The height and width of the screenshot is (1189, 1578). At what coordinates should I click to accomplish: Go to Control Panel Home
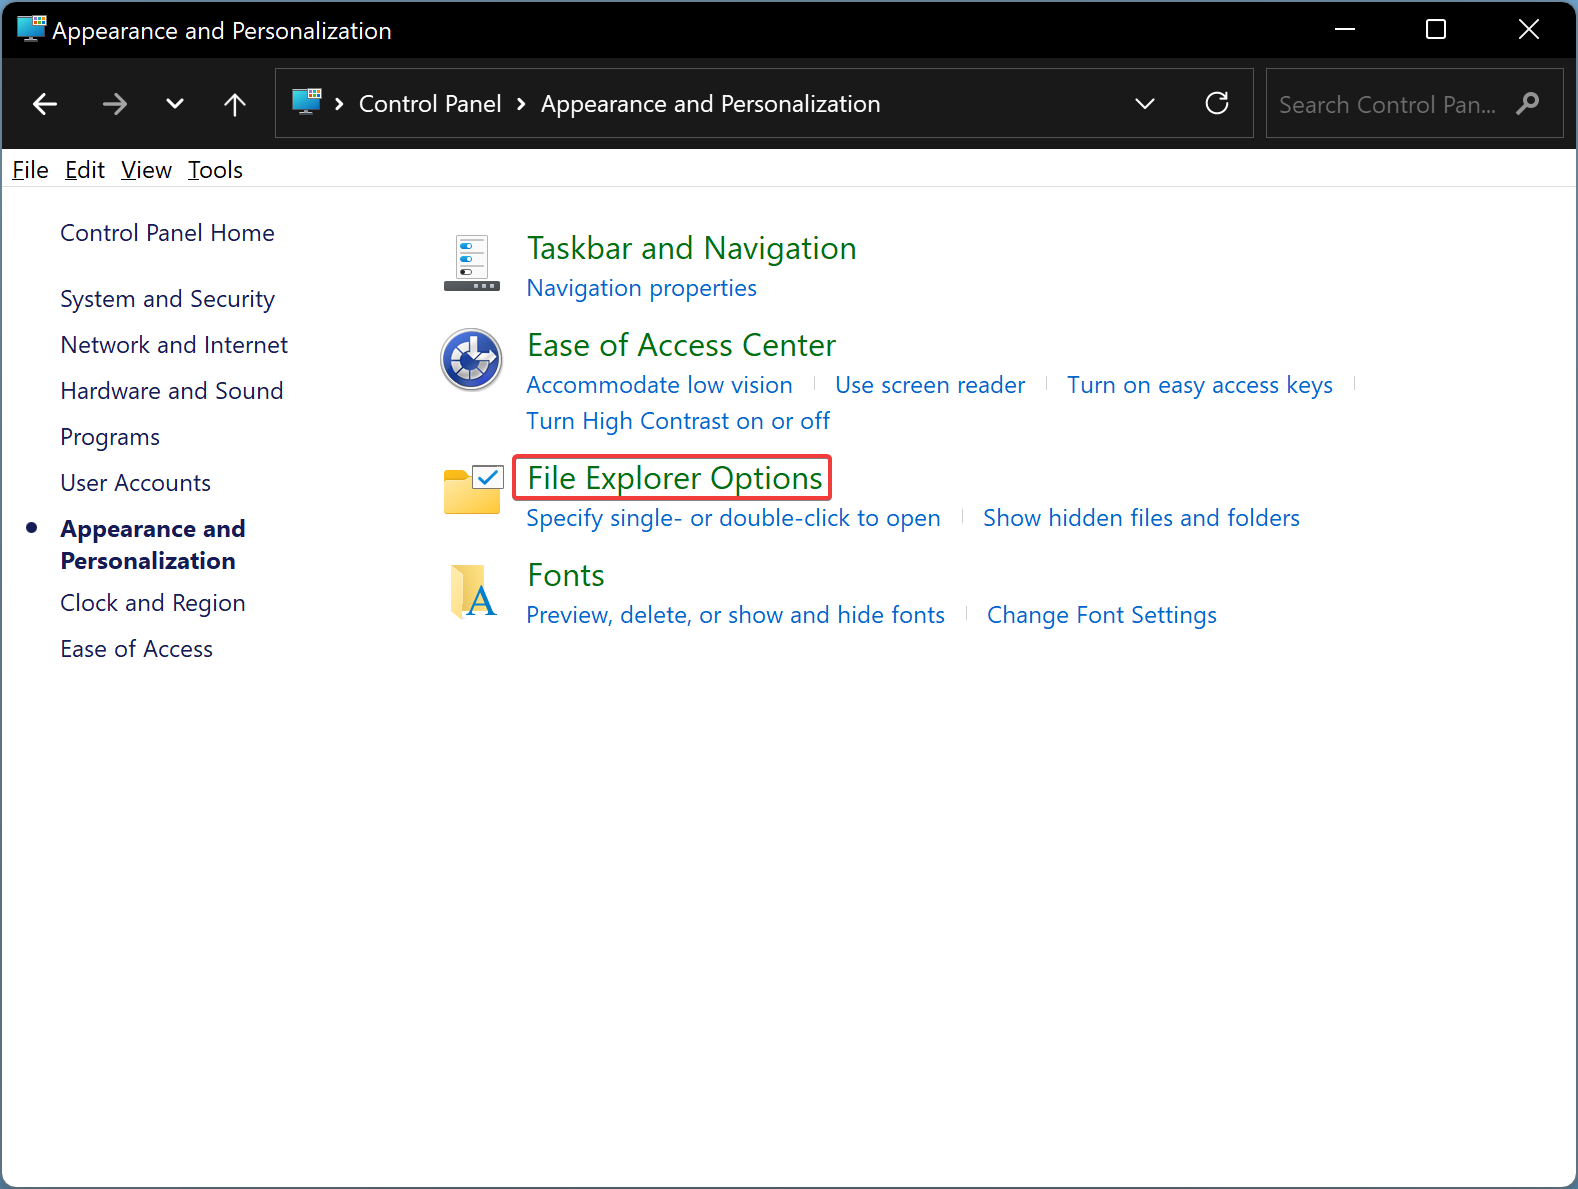tap(167, 233)
